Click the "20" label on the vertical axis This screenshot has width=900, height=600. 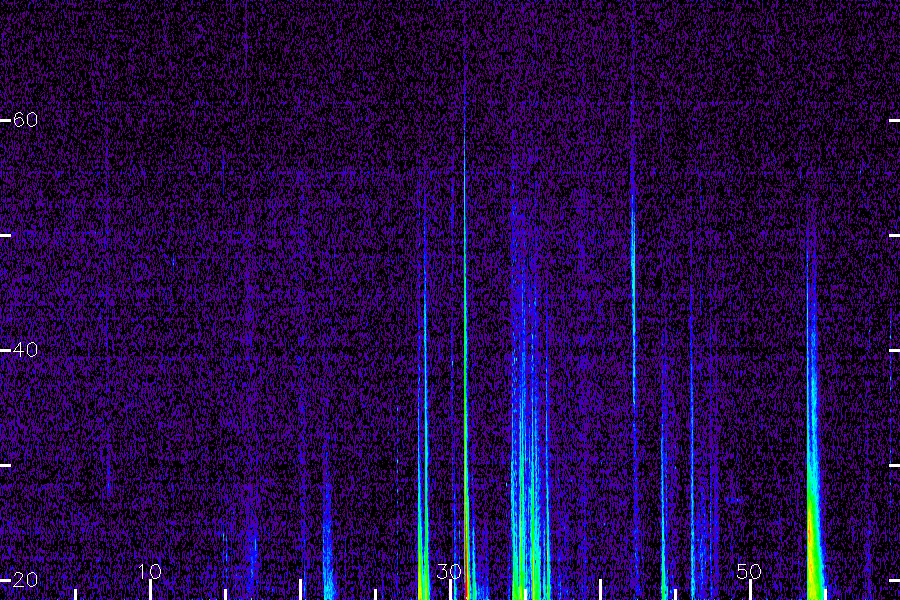(25, 580)
